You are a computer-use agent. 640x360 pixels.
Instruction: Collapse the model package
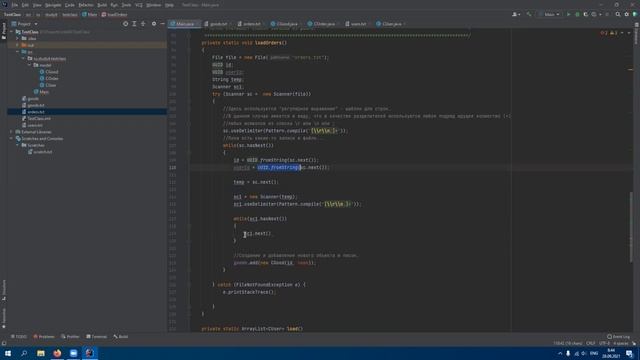point(29,65)
